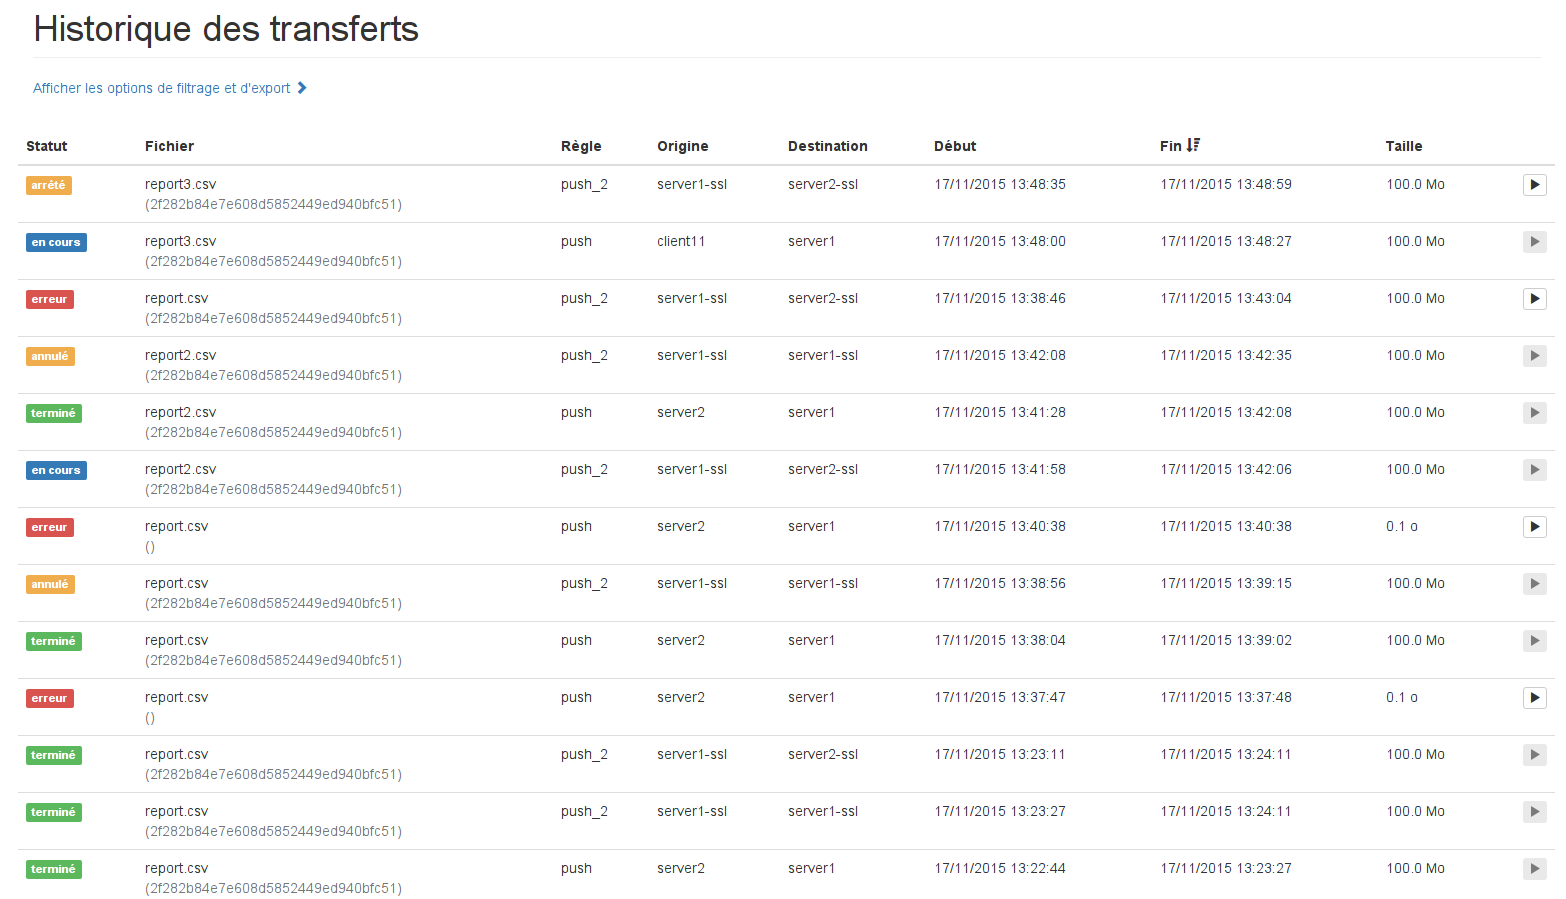Click the 0.1 o size at 13:40:38
Screen dimensions: 1566x899
[1402, 526]
